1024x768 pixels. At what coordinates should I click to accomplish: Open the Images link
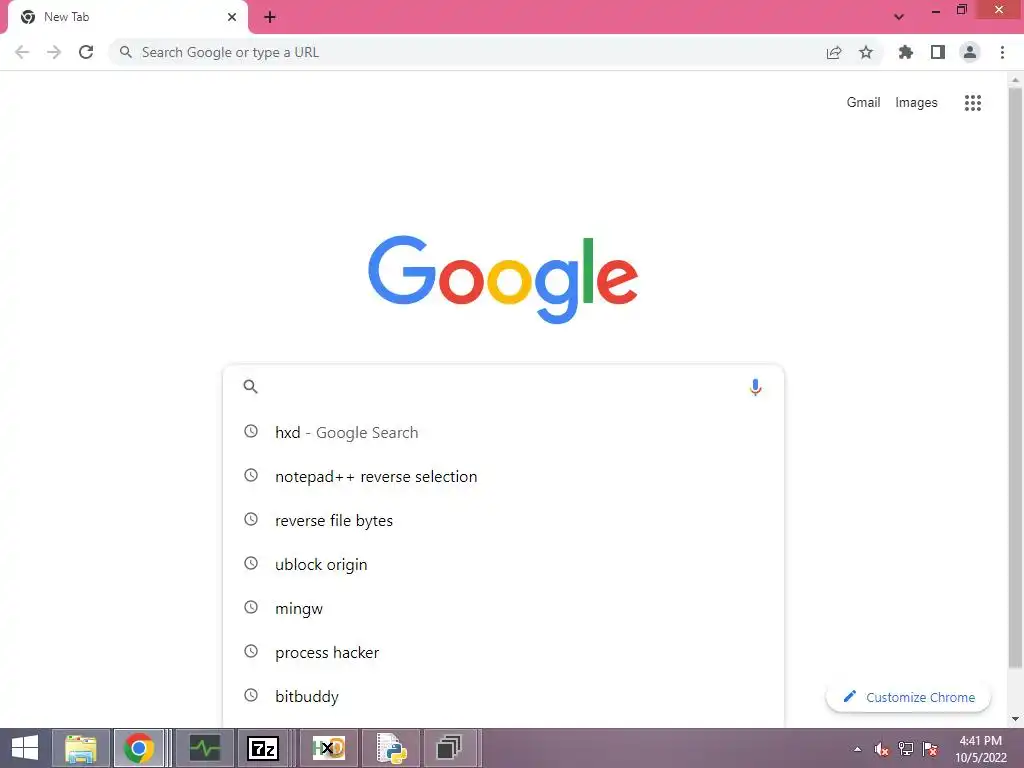click(916, 103)
